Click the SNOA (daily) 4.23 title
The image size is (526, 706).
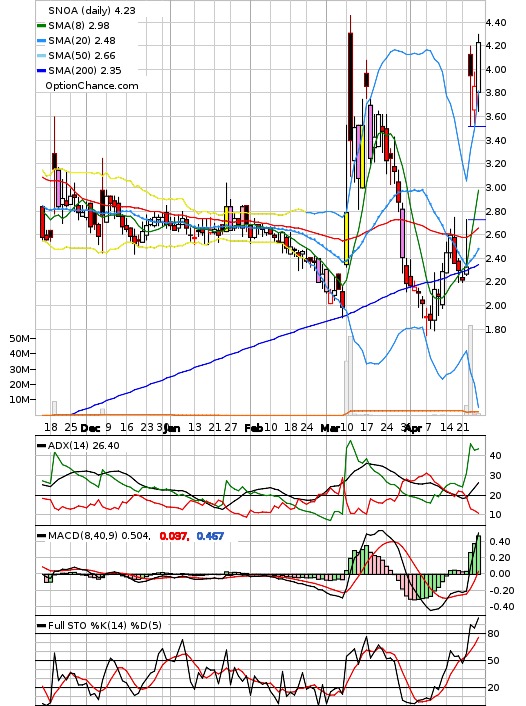[91, 10]
